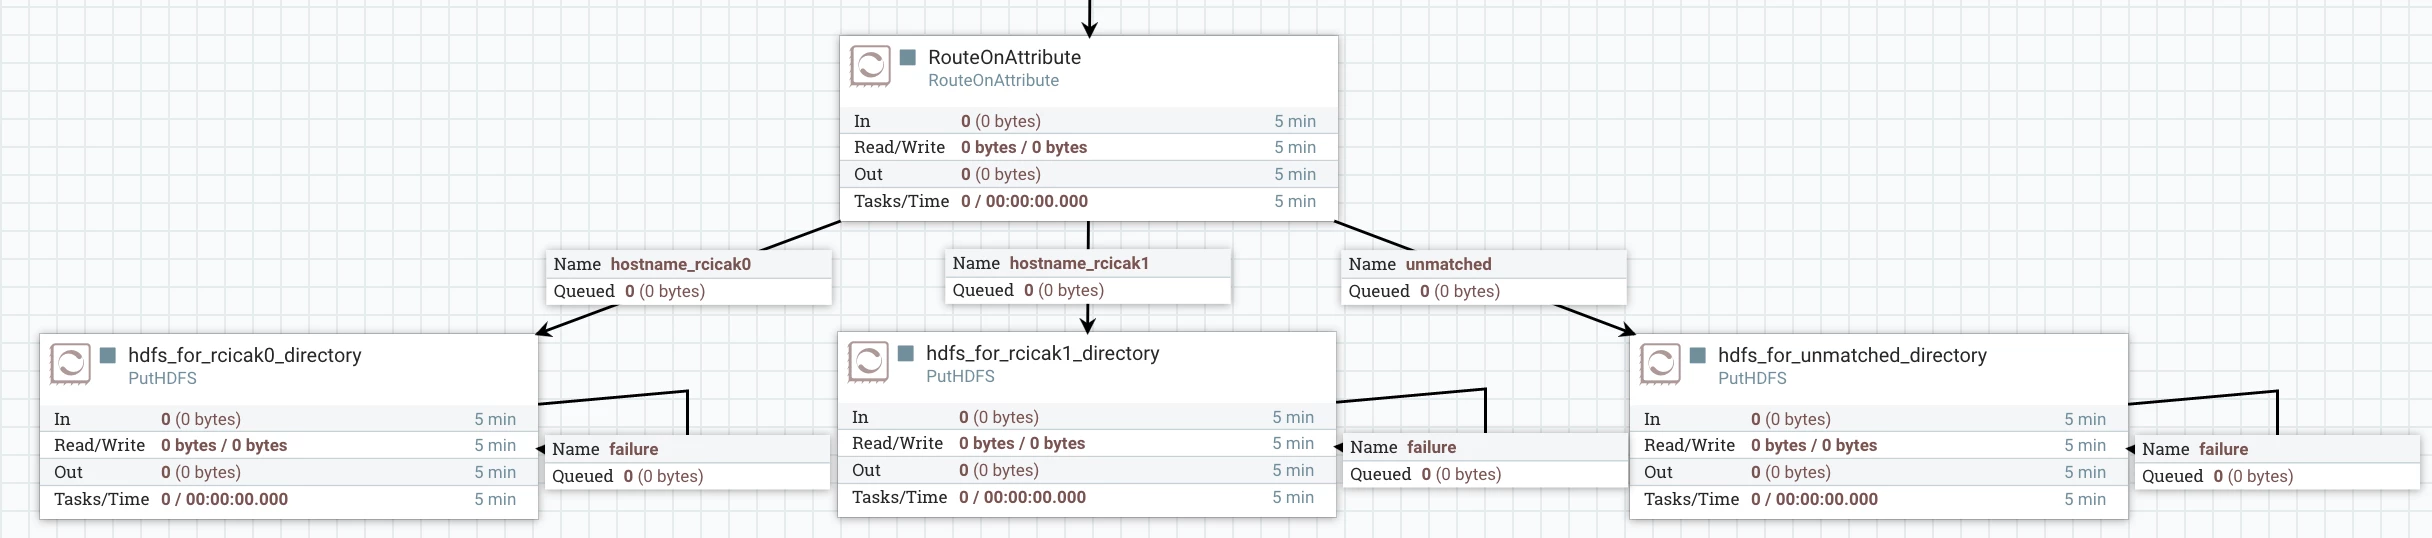Click the hdfs_for_rcicak1_directory processor icon
The height and width of the screenshot is (538, 2432).
pyautogui.click(x=868, y=362)
